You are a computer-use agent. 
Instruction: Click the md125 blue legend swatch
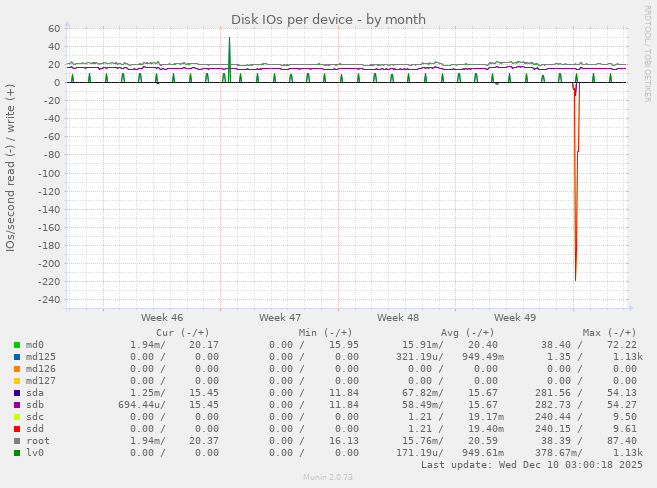point(17,357)
